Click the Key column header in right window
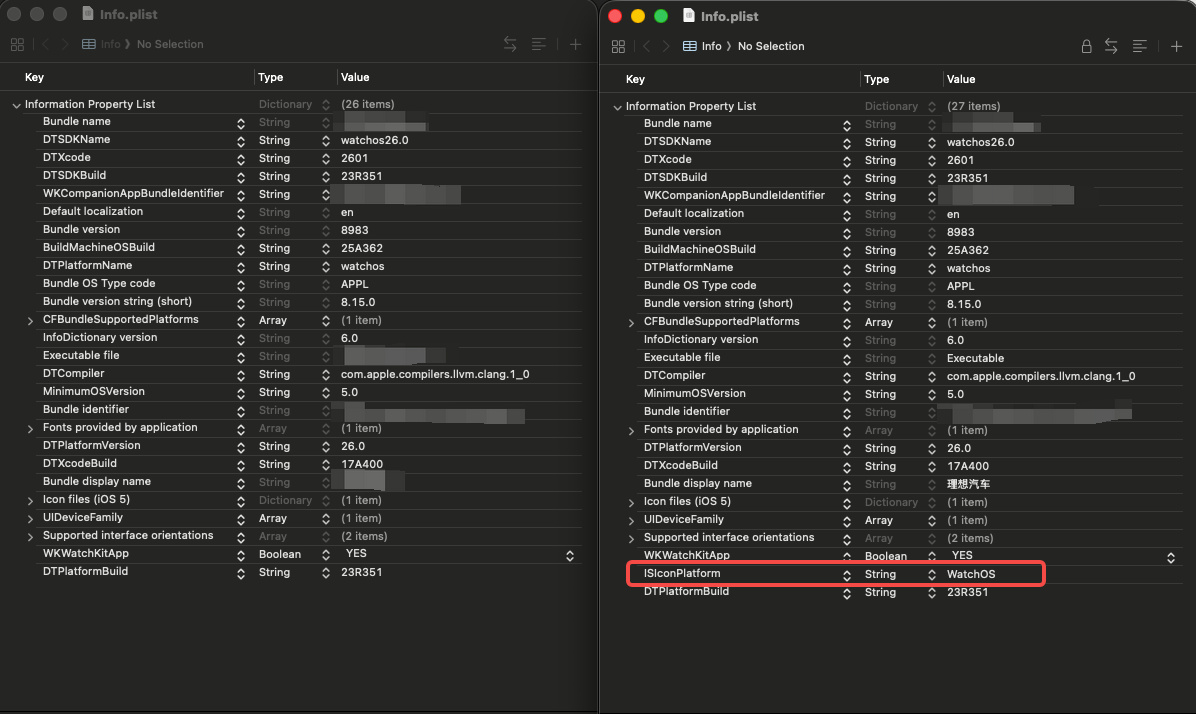The image size is (1196, 714). tap(635, 79)
